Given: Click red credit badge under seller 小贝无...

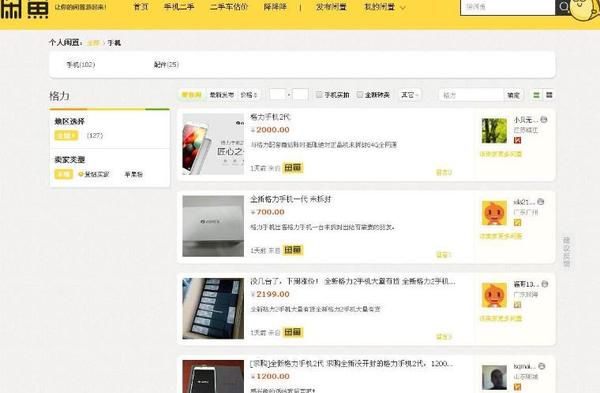Looking at the screenshot, I should 517,140.
